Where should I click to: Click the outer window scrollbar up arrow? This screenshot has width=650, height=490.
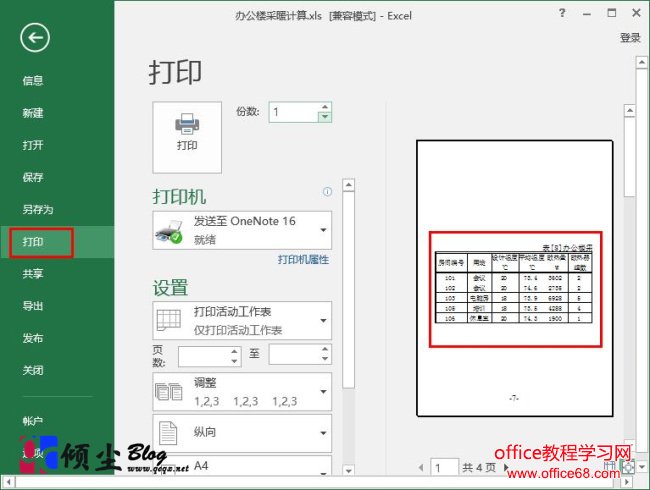[x=642, y=63]
